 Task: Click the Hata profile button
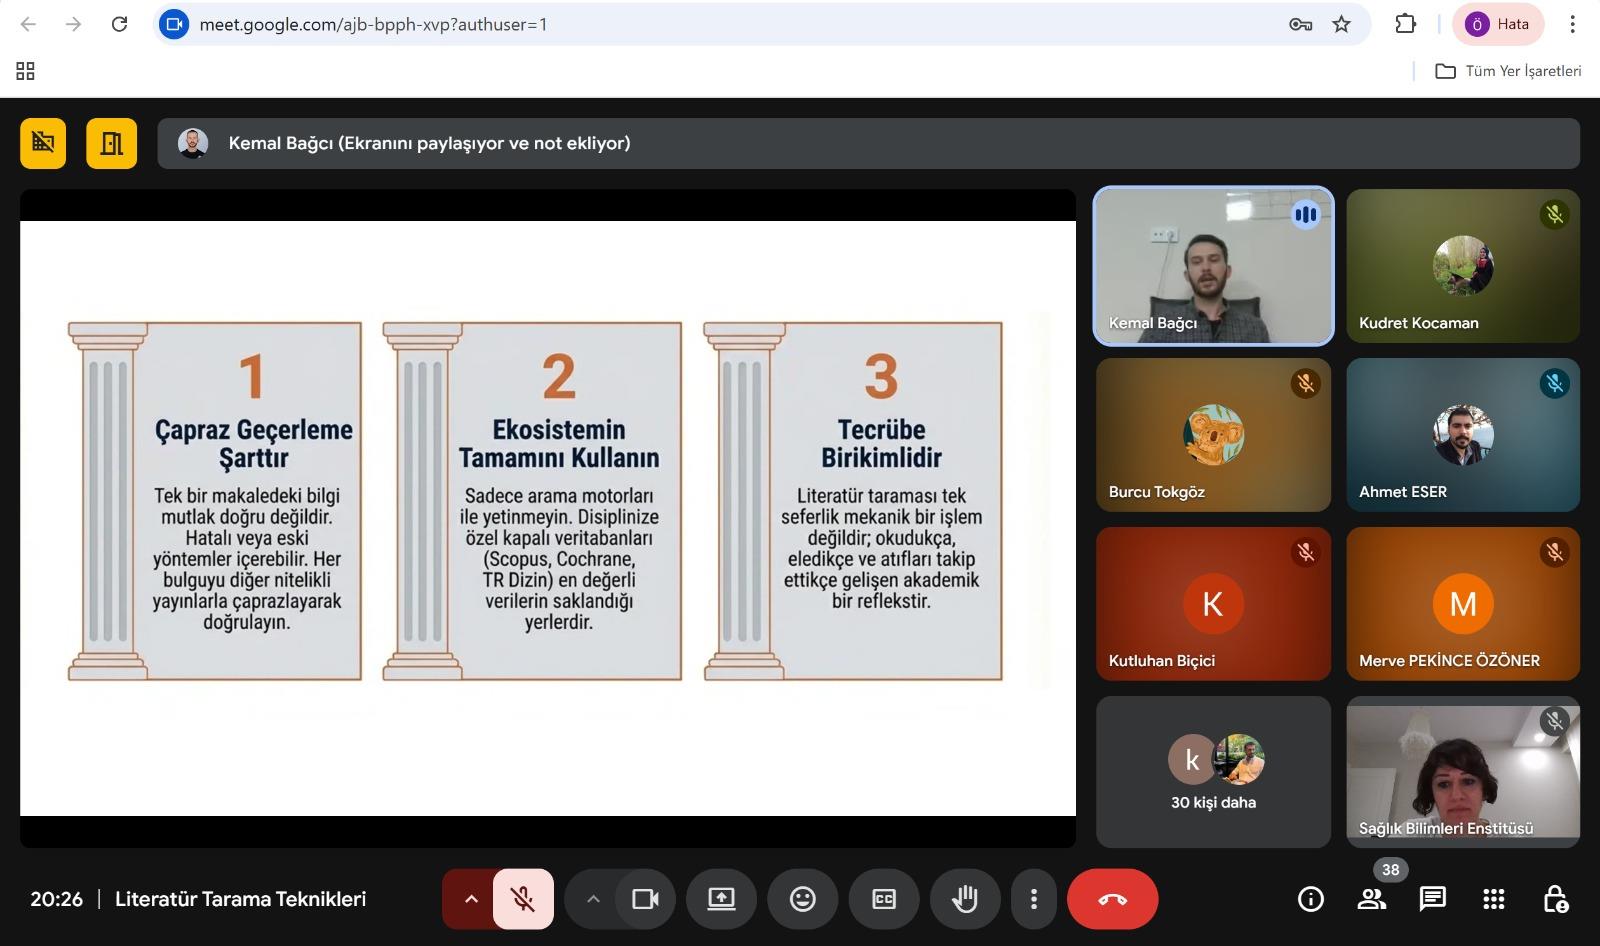[x=1497, y=24]
